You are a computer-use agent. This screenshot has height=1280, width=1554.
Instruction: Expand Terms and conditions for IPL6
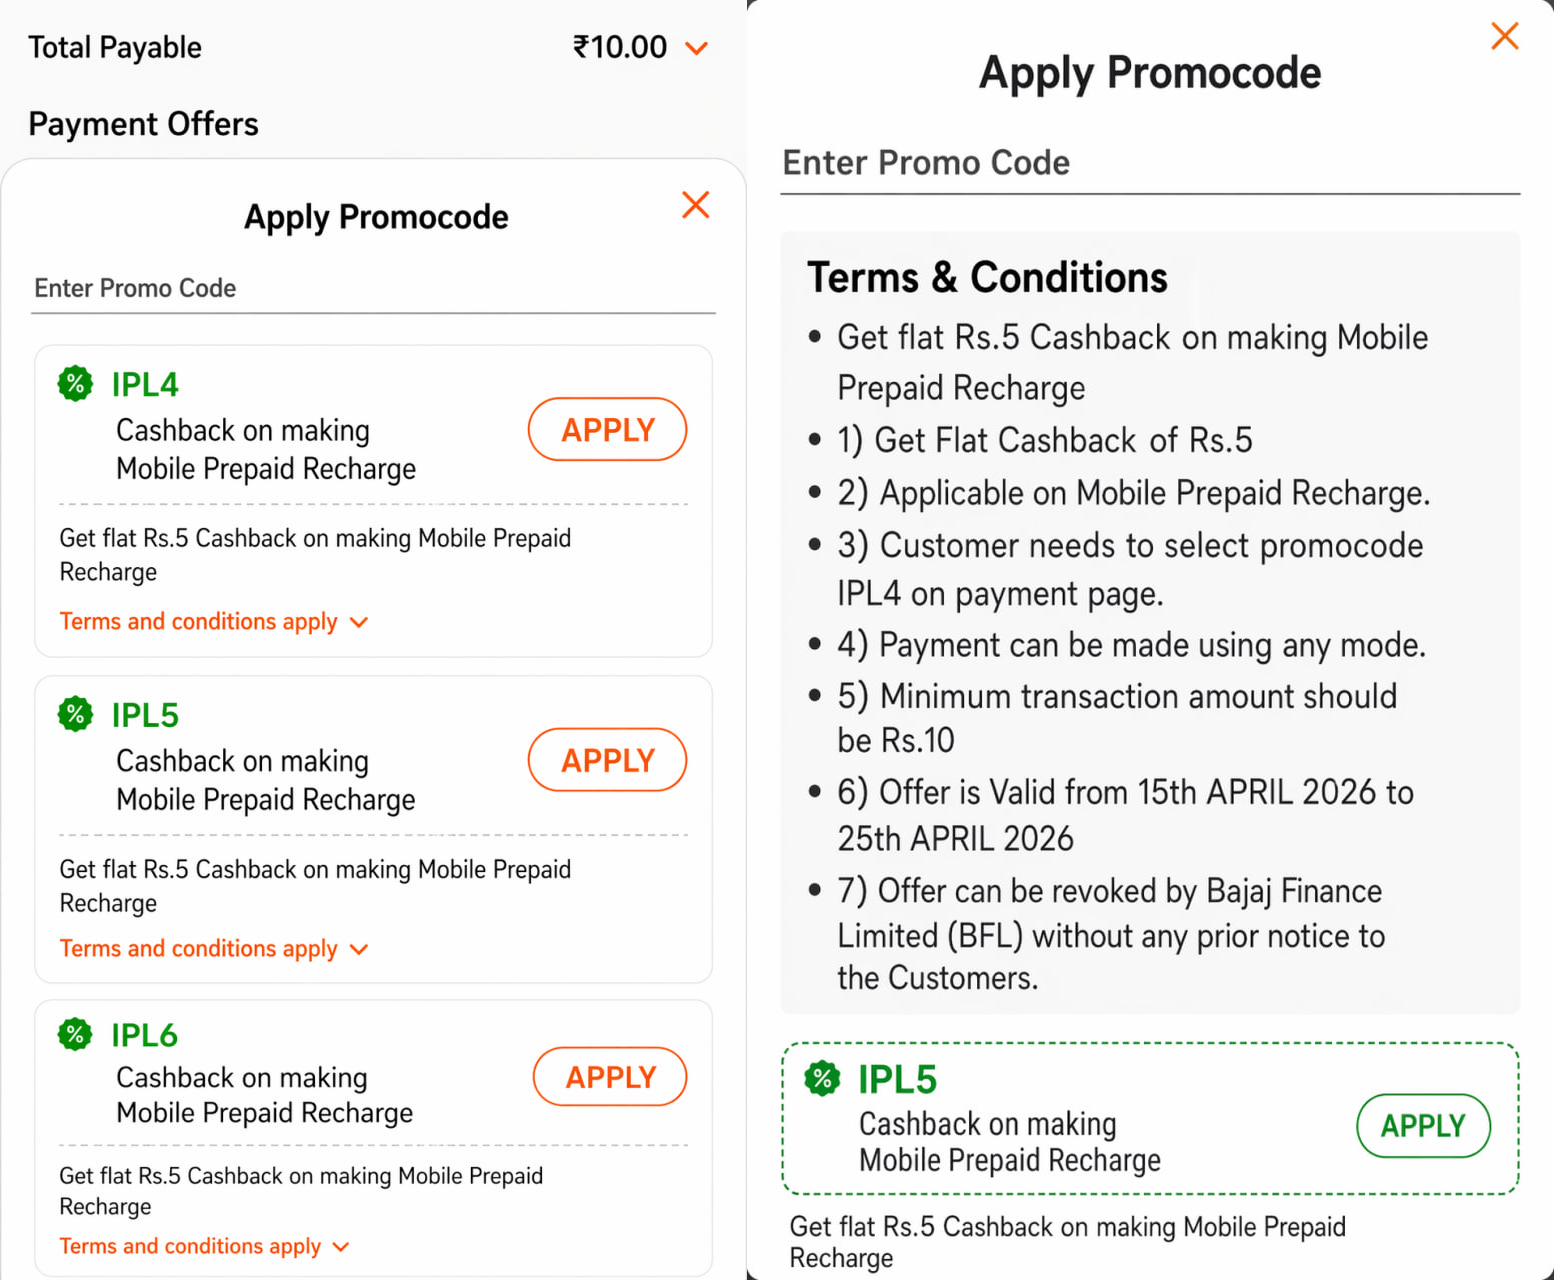pyautogui.click(x=204, y=1245)
